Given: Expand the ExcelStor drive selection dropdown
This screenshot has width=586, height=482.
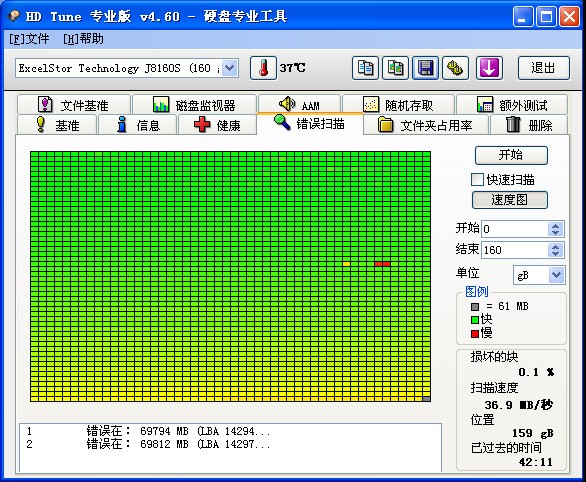Looking at the screenshot, I should click(x=230, y=68).
